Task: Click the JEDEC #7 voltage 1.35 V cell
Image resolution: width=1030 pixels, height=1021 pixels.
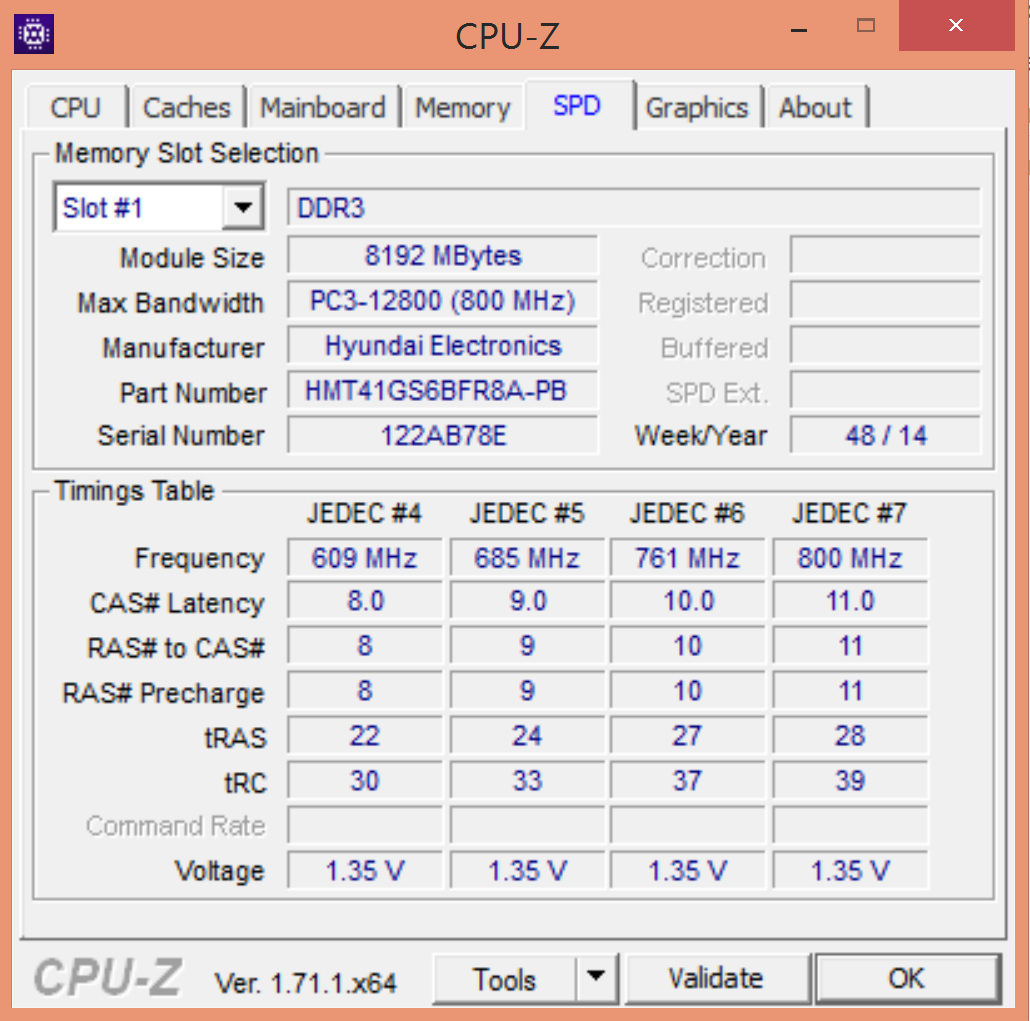Action: point(850,871)
